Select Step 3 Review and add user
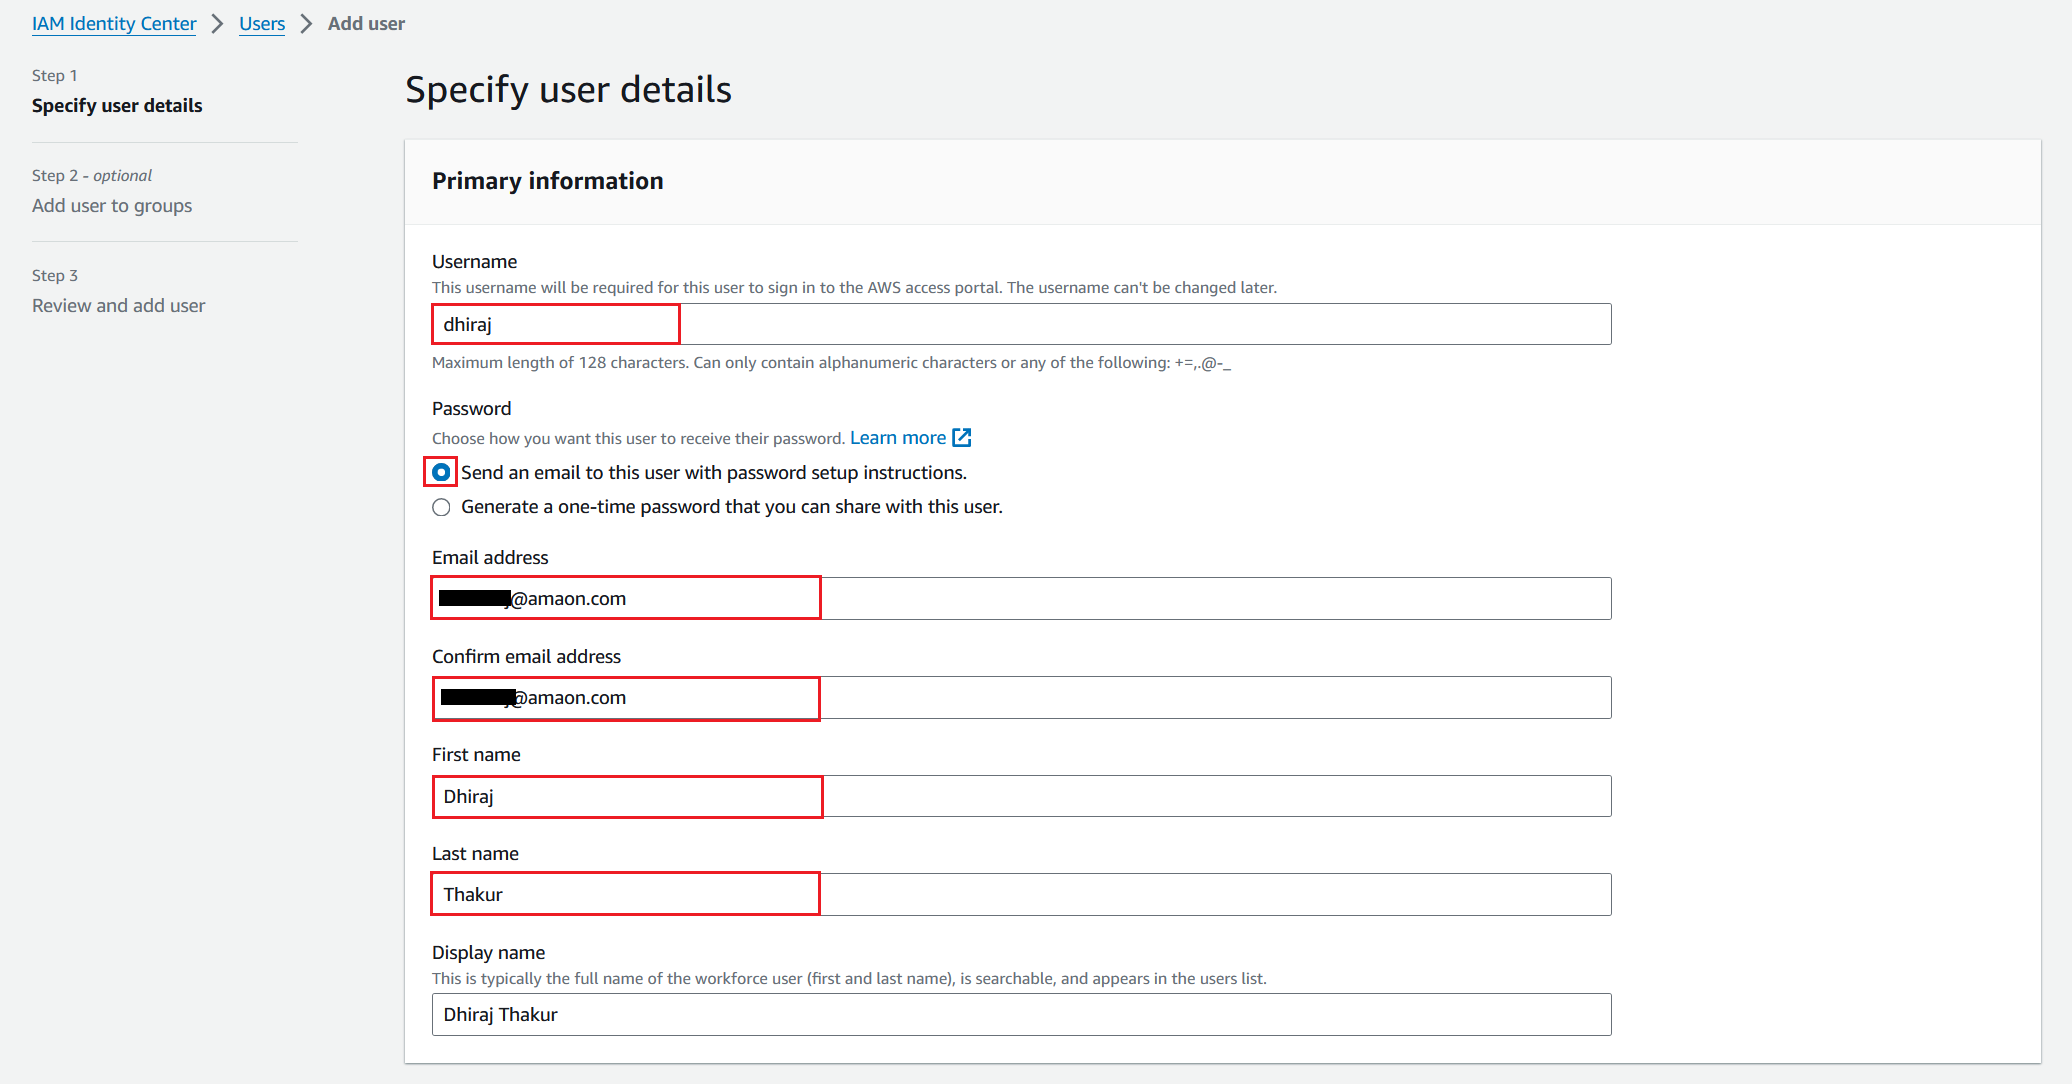Image resolution: width=2072 pixels, height=1084 pixels. (x=118, y=305)
